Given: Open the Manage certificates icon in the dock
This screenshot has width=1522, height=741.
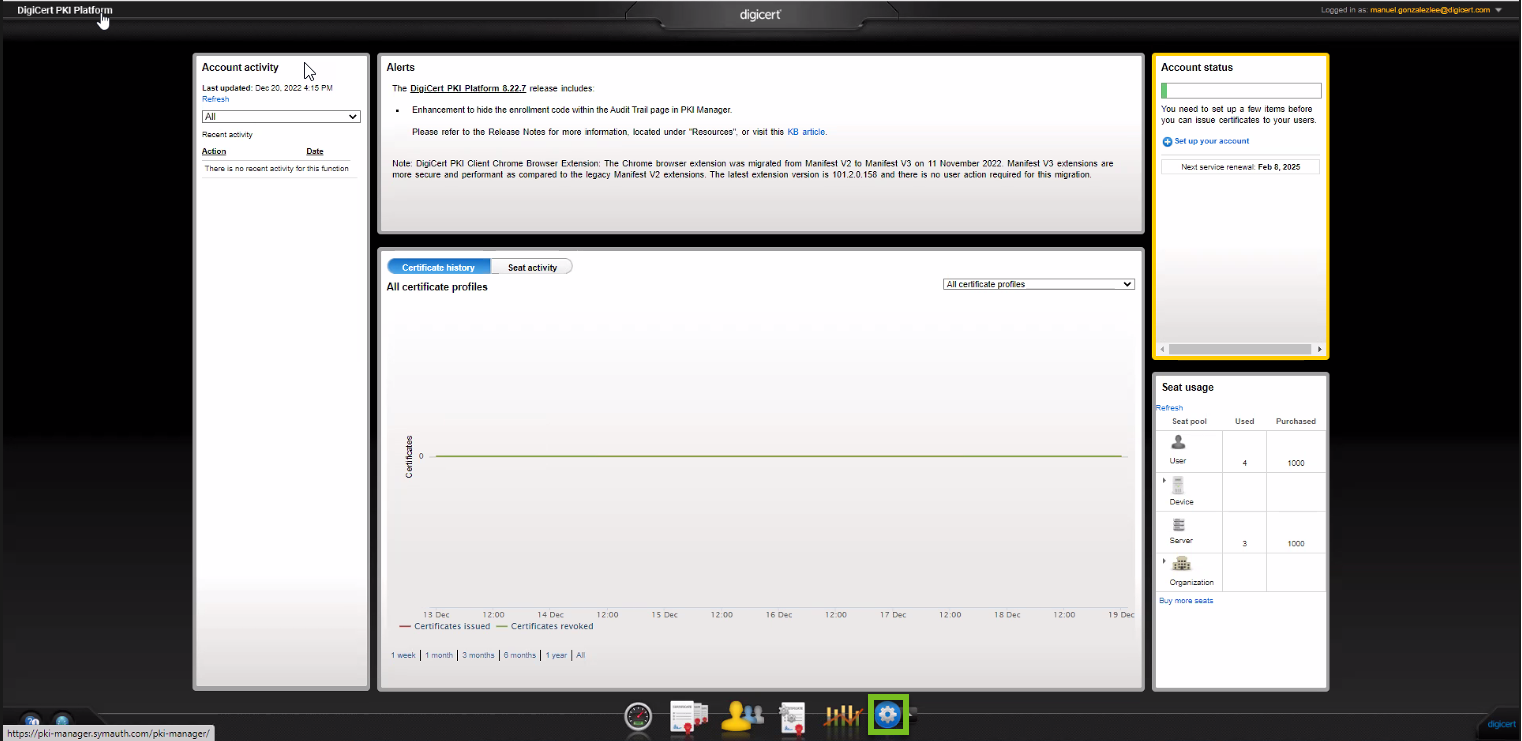Looking at the screenshot, I should (x=689, y=716).
